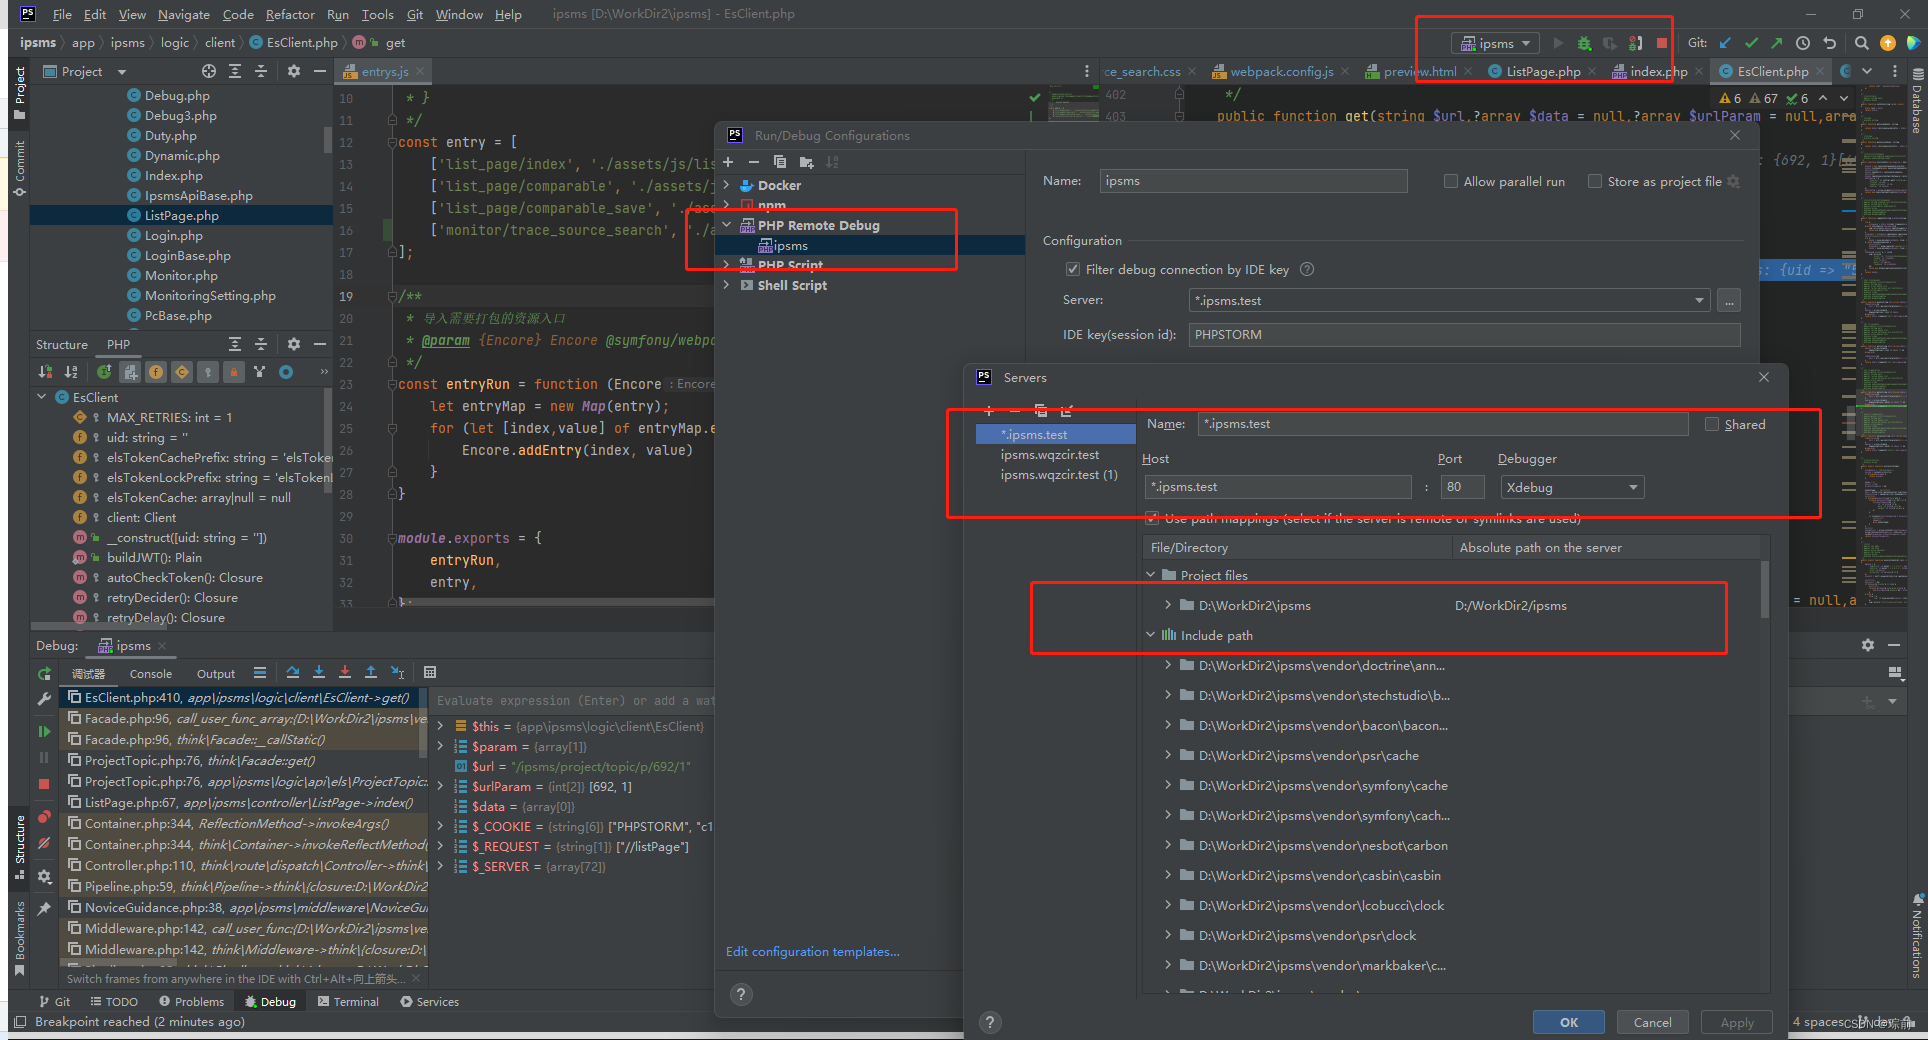Select Monitor.php in the project tree
This screenshot has width=1928, height=1040.
click(181, 275)
